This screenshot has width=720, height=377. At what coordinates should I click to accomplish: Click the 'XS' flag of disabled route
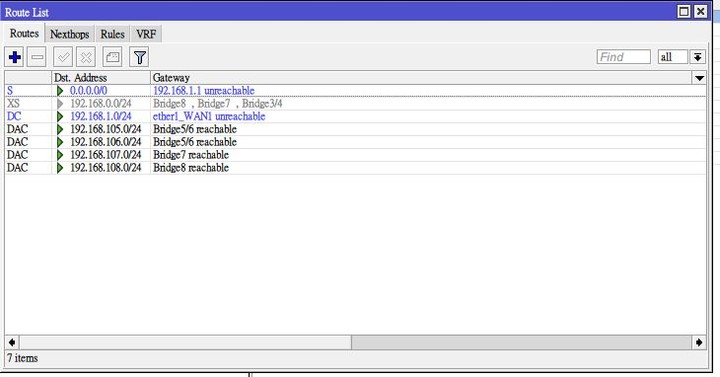click(x=13, y=104)
